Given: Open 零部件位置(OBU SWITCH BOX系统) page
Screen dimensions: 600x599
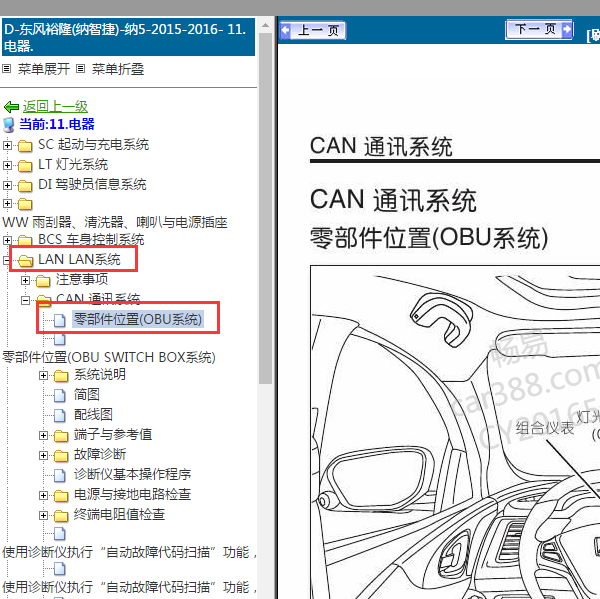Looking at the screenshot, I should (109, 357).
